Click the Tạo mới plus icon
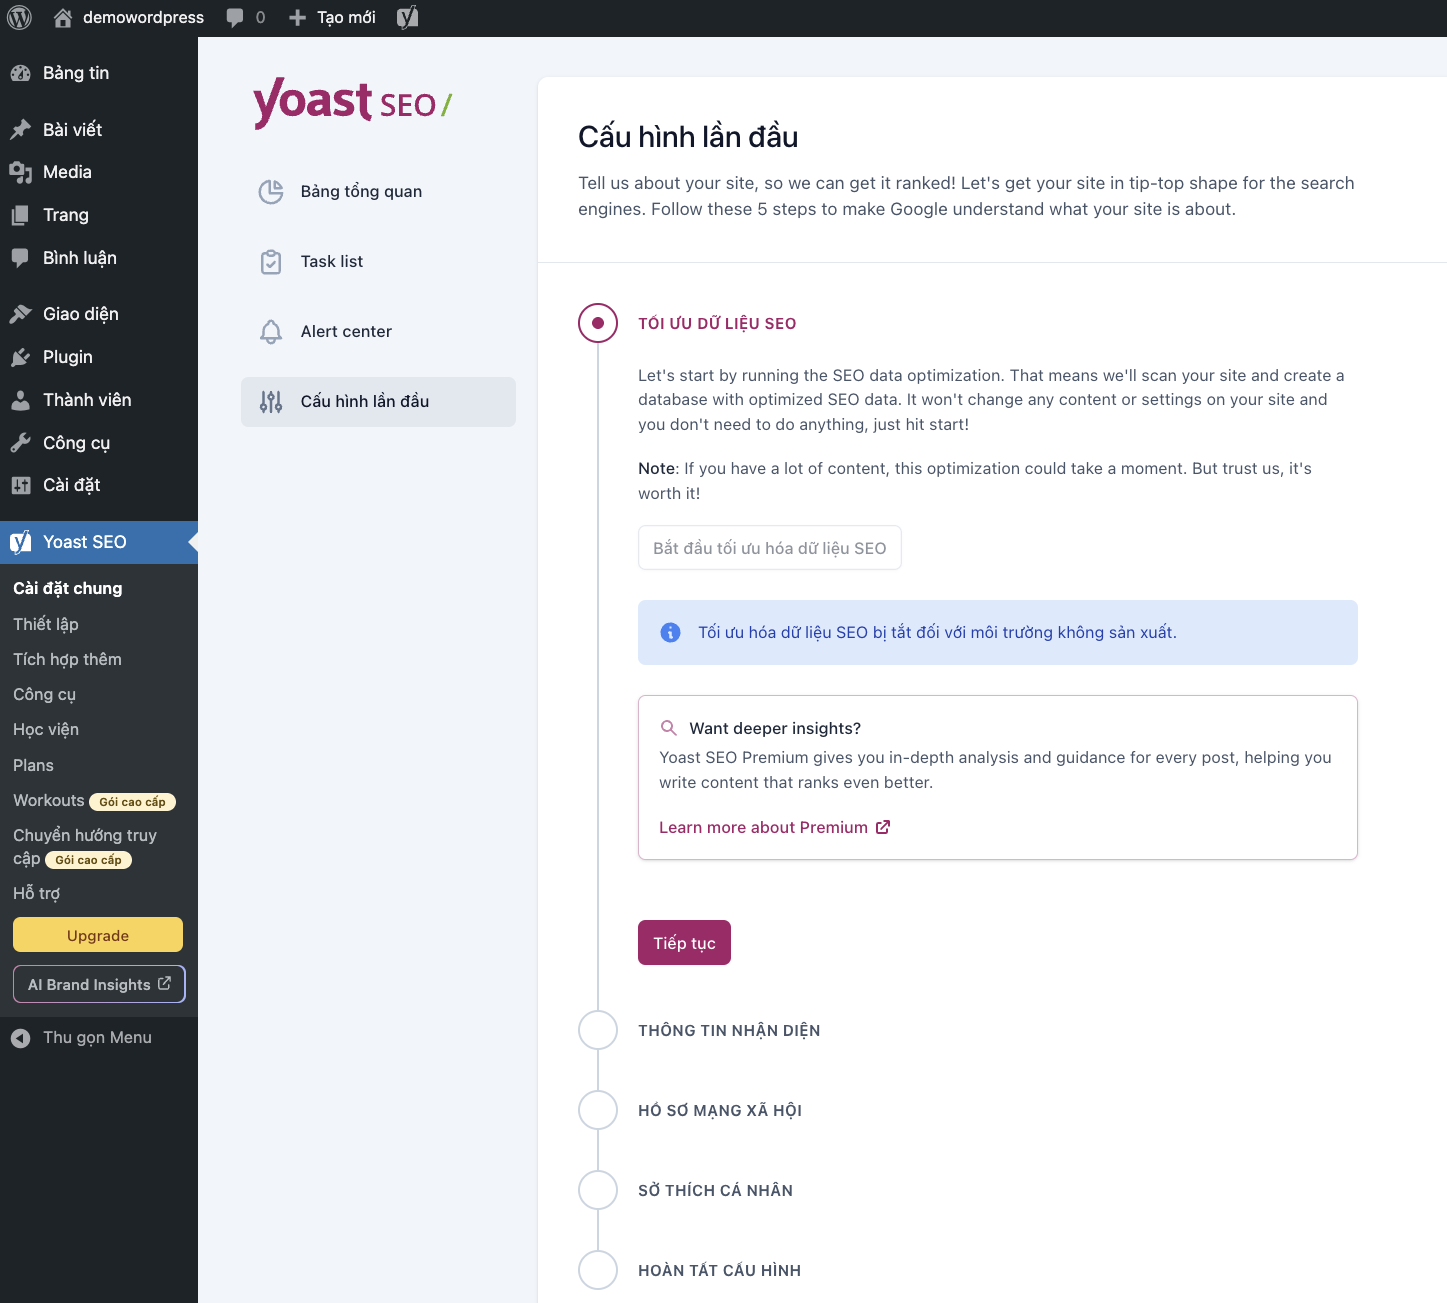Viewport: 1447px width, 1303px height. (x=295, y=17)
